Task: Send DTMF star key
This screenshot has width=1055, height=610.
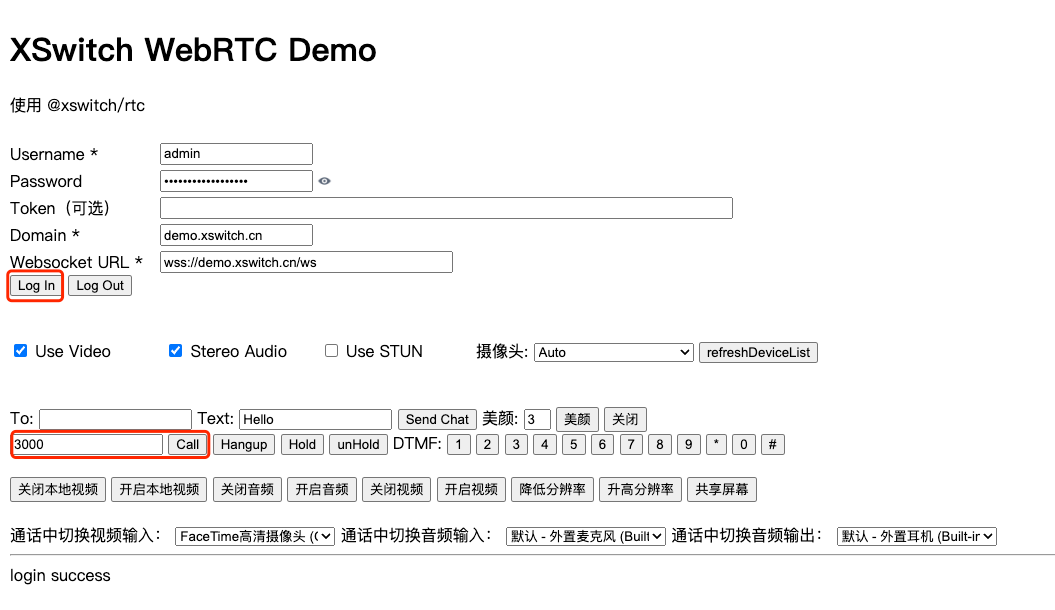Action: point(716,445)
